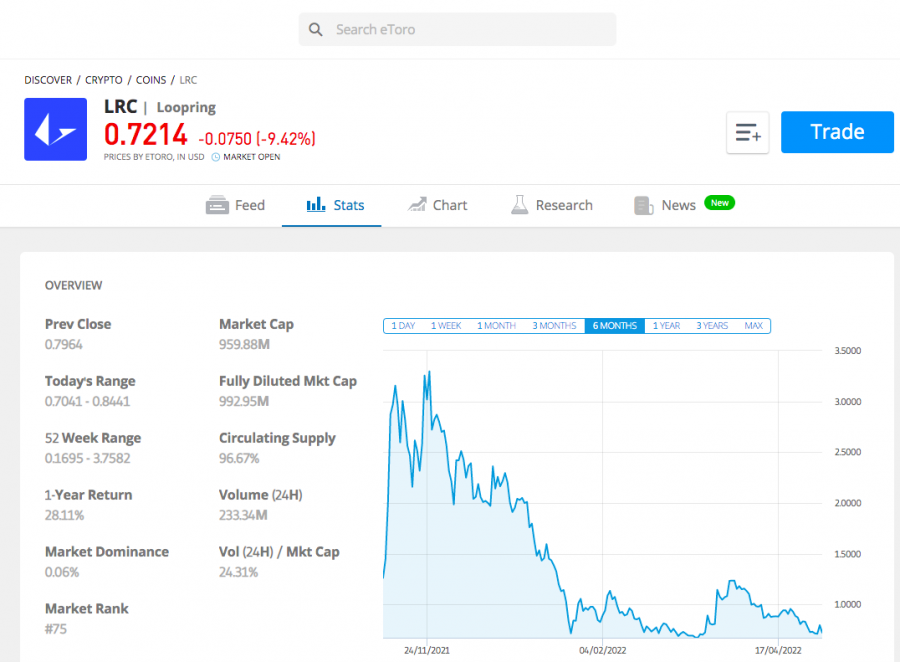Open the Research tab
Screen dimensions: 900x662
pos(552,205)
